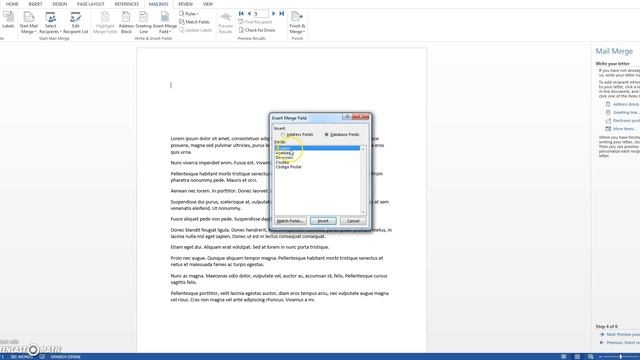Click Match Fields in the ribbon
The height and width of the screenshot is (360, 640).
pos(194,22)
